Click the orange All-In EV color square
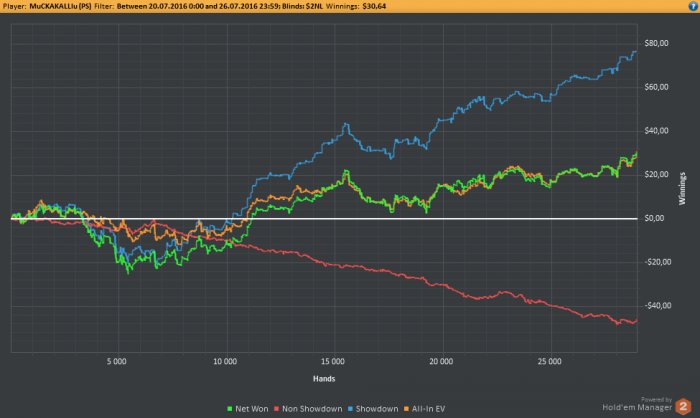This screenshot has width=700, height=418. coord(406,409)
